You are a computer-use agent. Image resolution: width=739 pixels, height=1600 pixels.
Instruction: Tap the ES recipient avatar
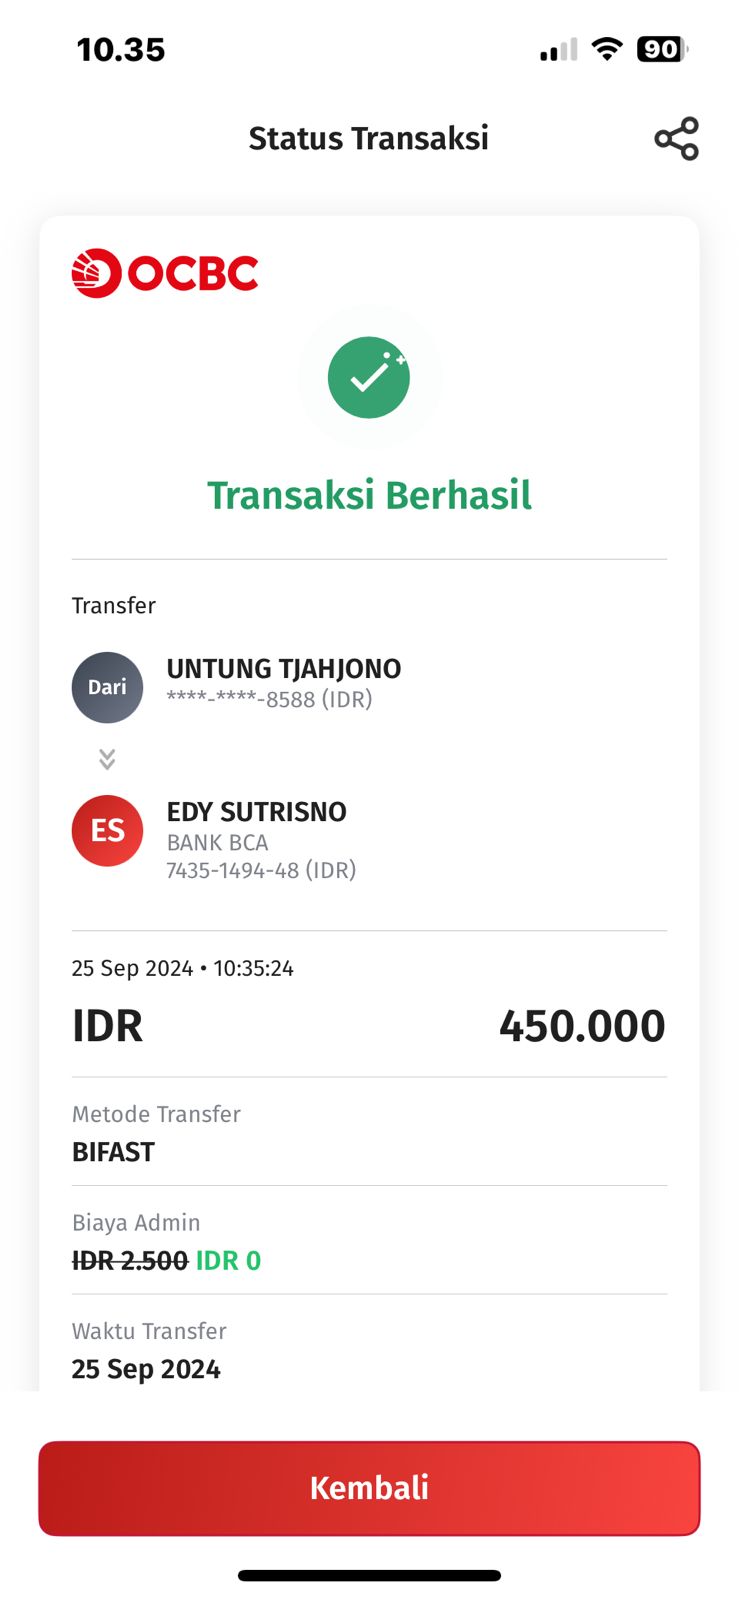[x=107, y=830]
